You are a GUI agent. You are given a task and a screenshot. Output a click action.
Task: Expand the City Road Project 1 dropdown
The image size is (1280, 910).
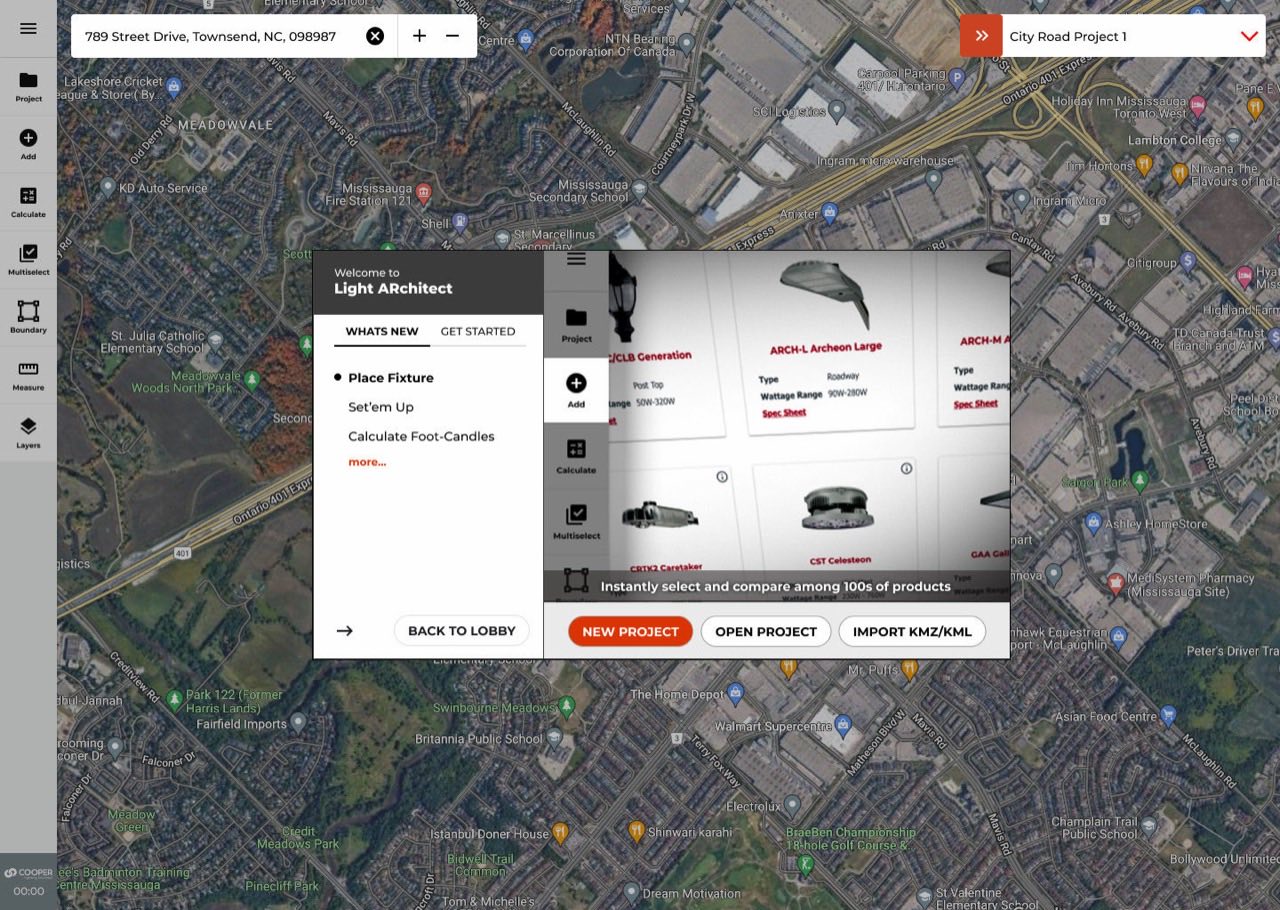click(x=1249, y=36)
